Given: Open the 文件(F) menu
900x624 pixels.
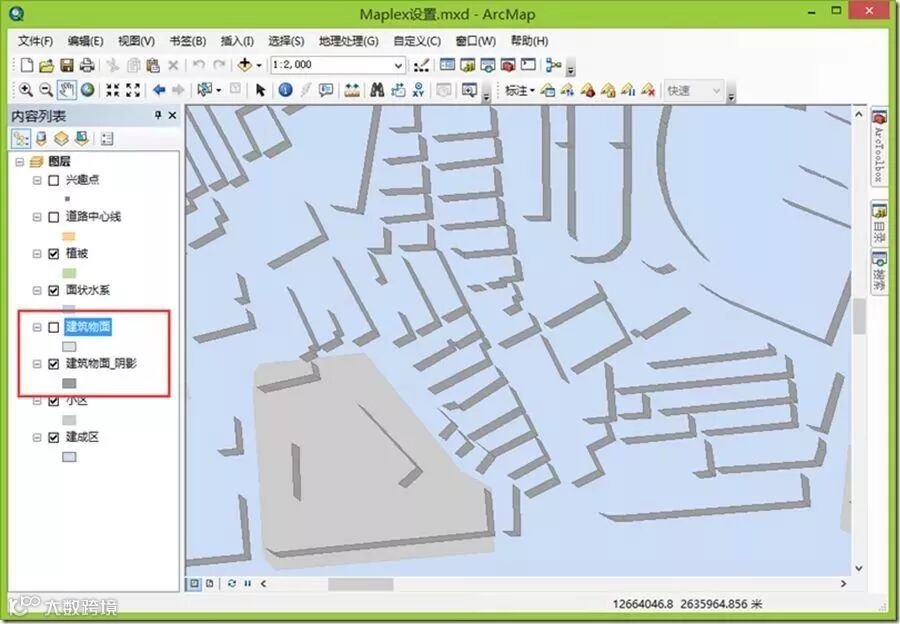Looking at the screenshot, I should (x=35, y=41).
